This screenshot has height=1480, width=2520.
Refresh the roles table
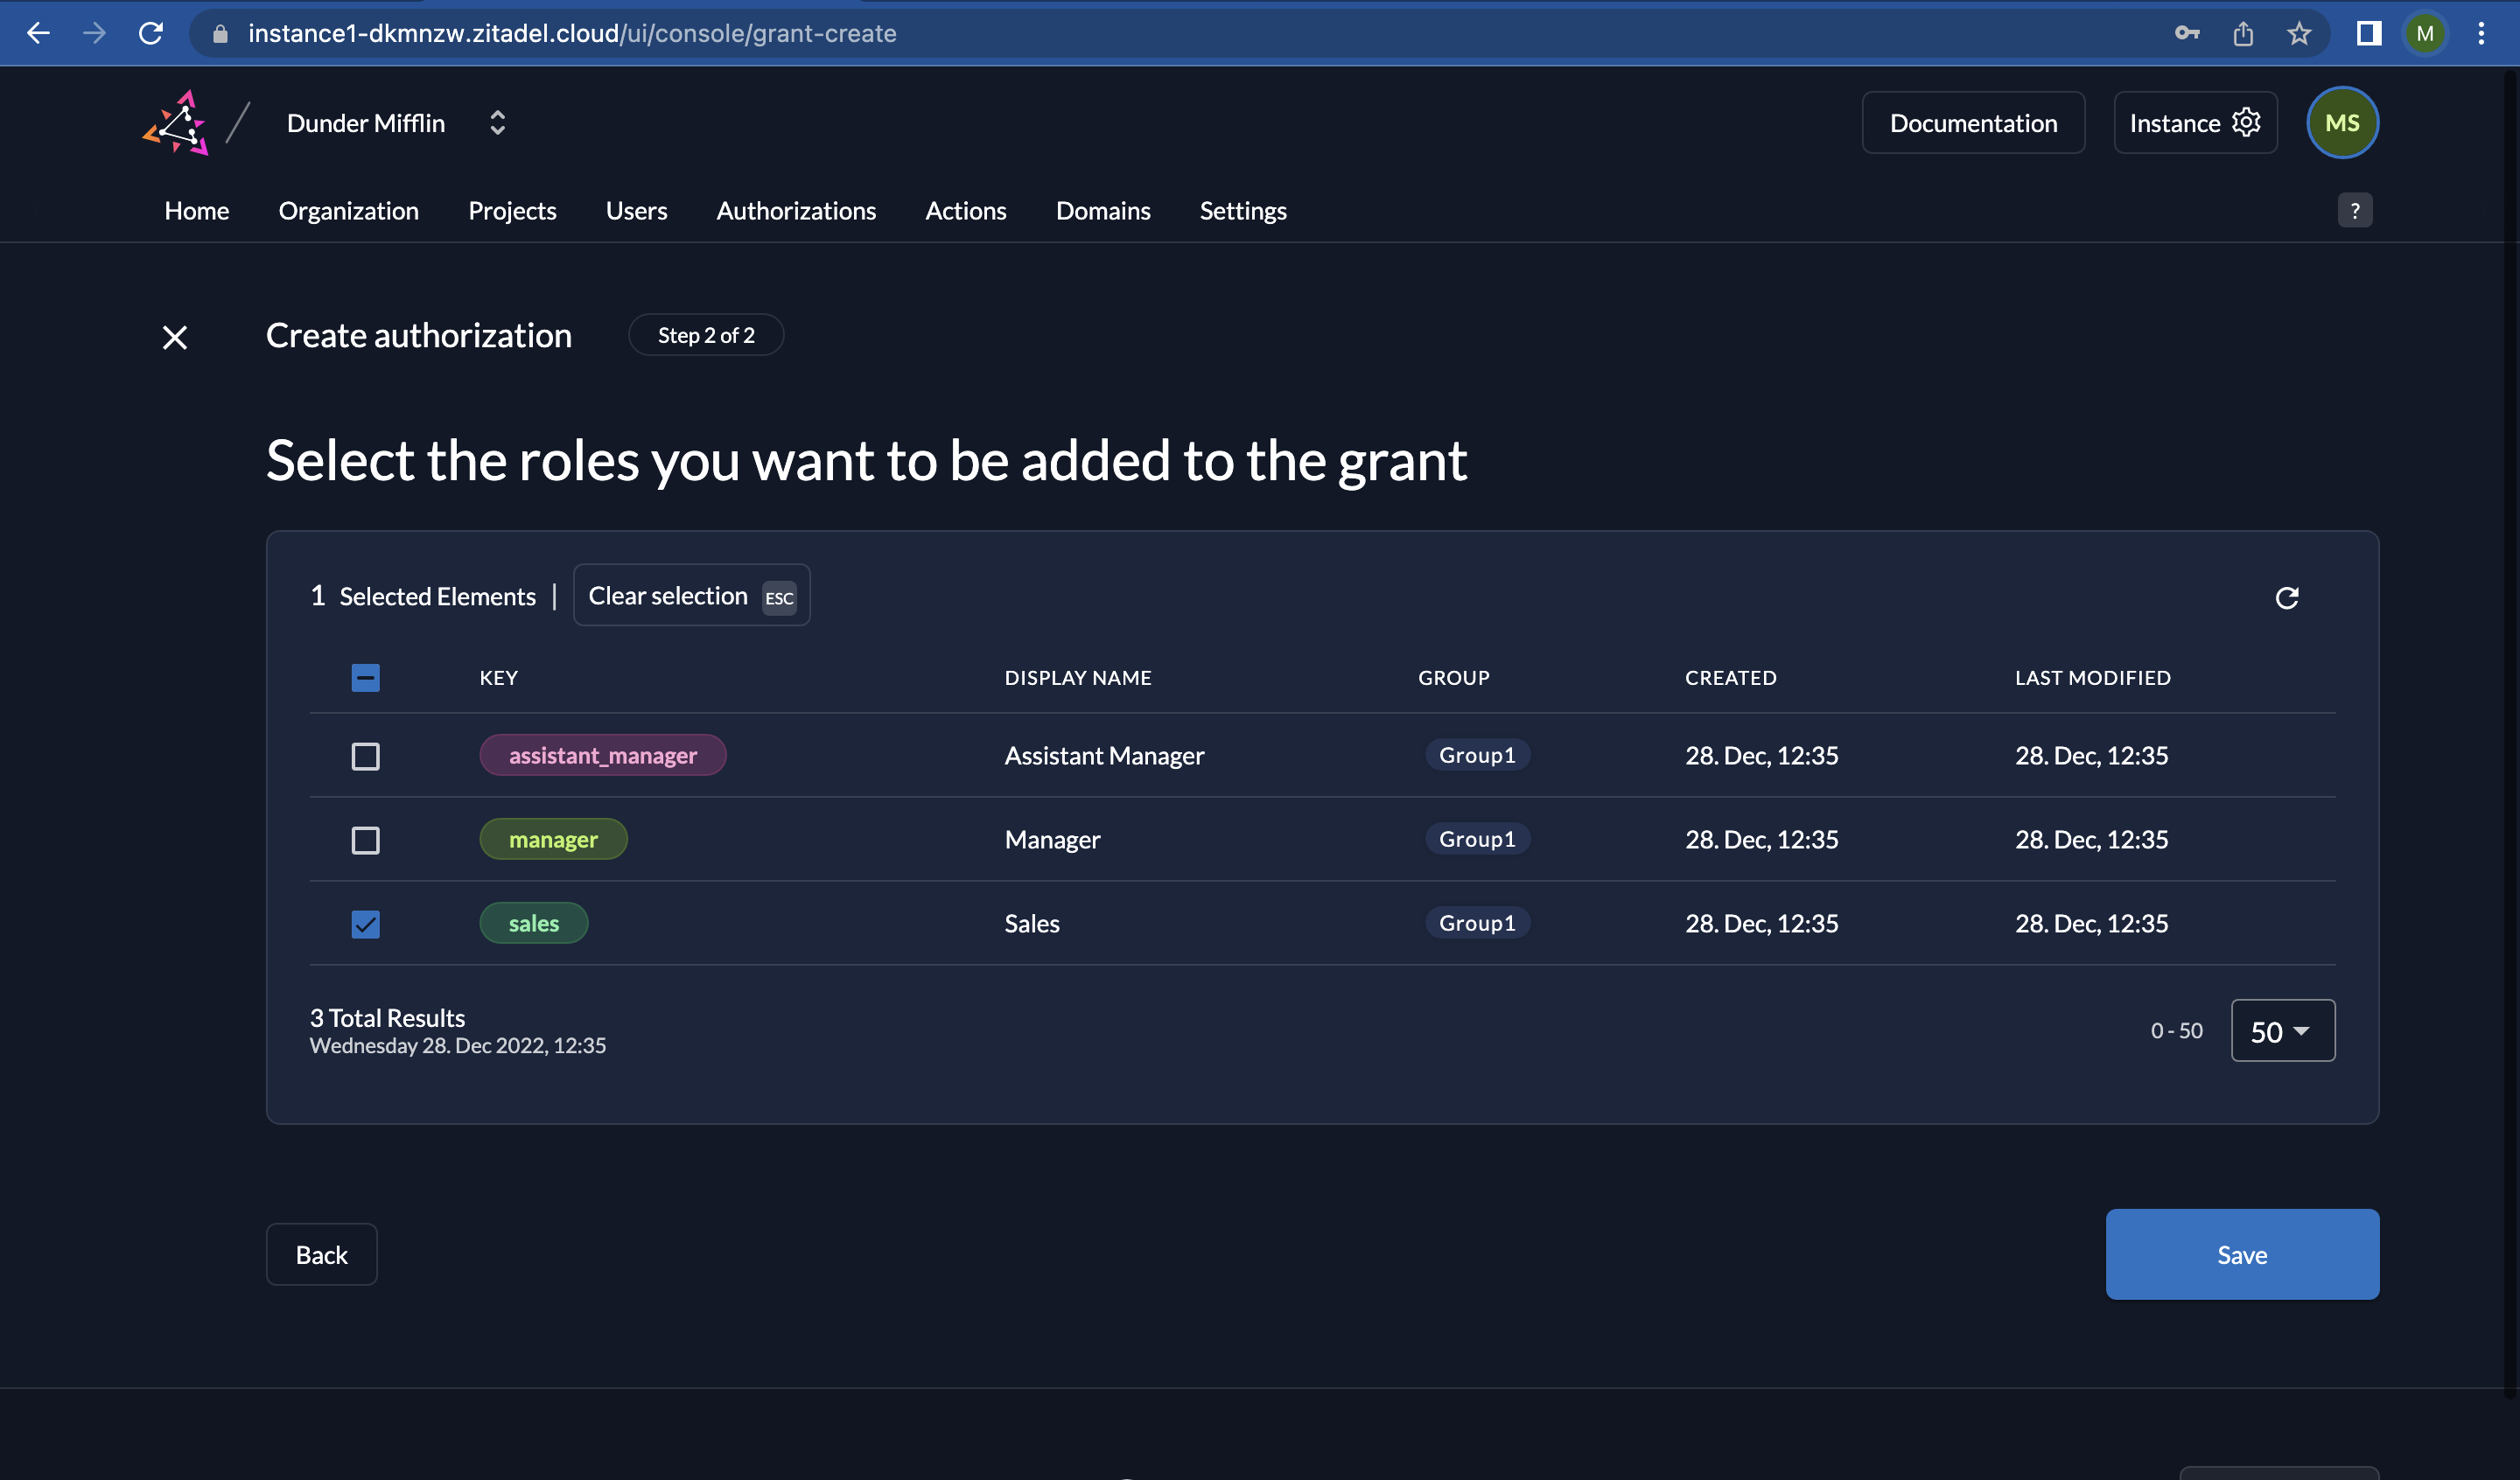[x=2286, y=597]
